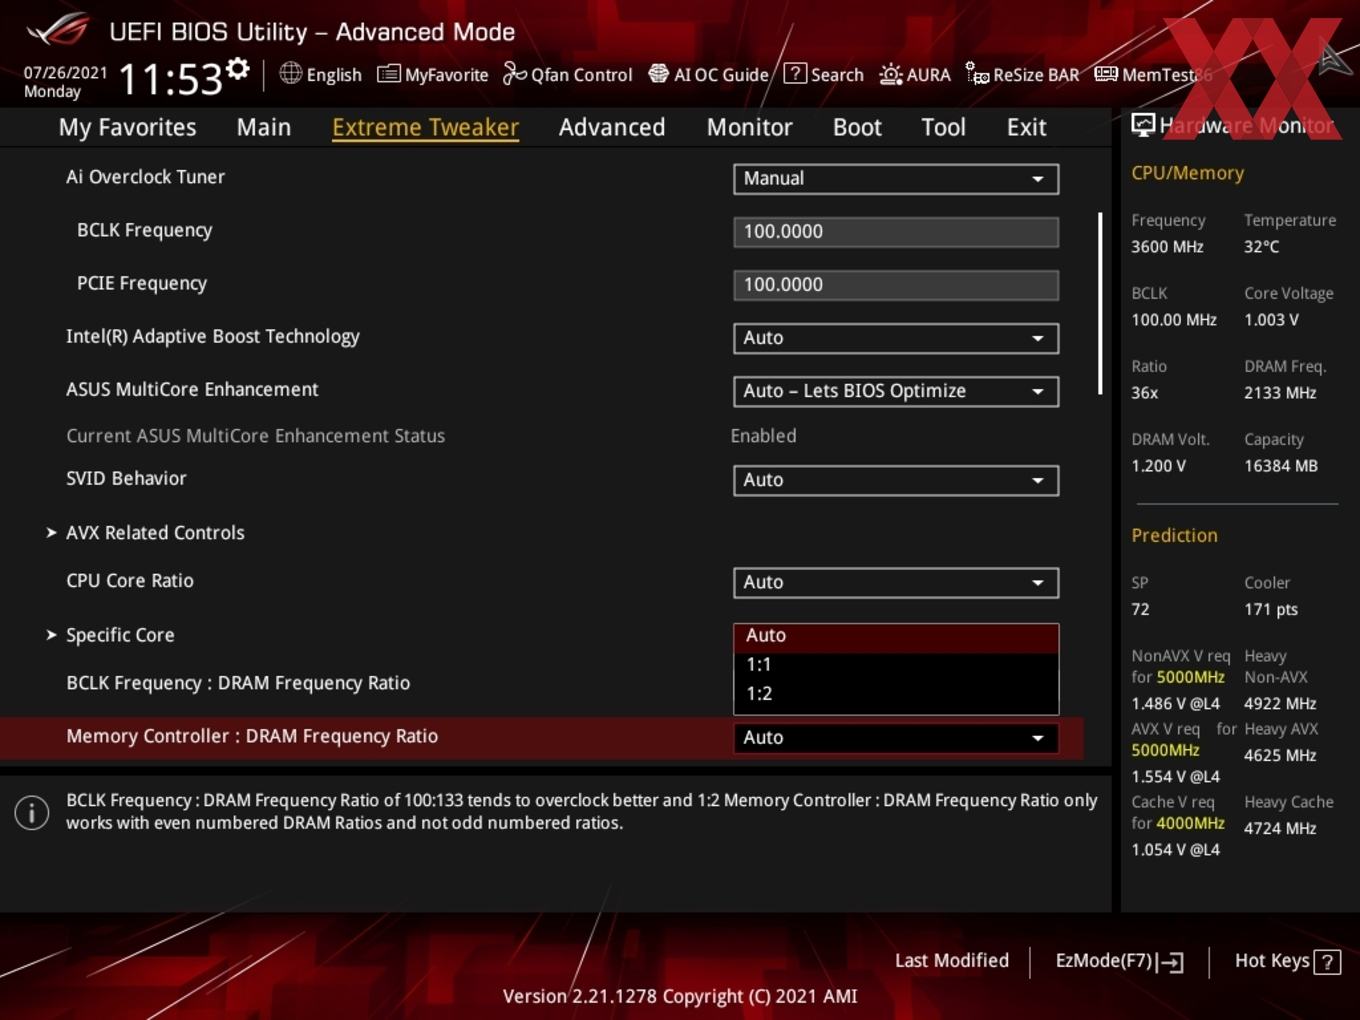Click the info icon beside help text

(31, 812)
